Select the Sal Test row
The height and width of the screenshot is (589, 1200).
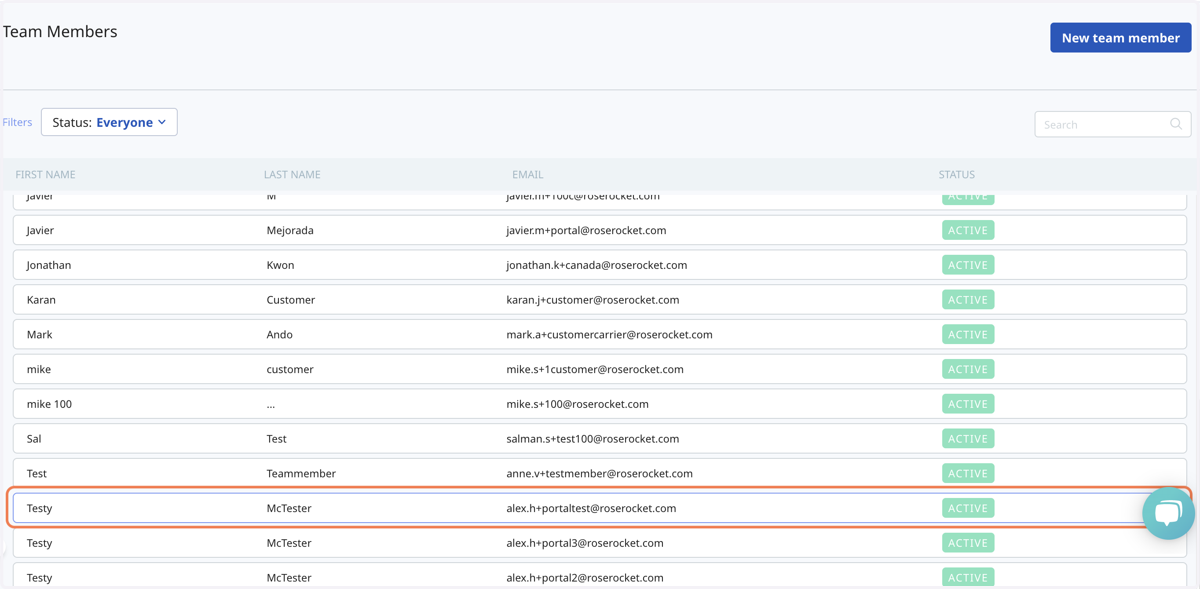point(600,439)
